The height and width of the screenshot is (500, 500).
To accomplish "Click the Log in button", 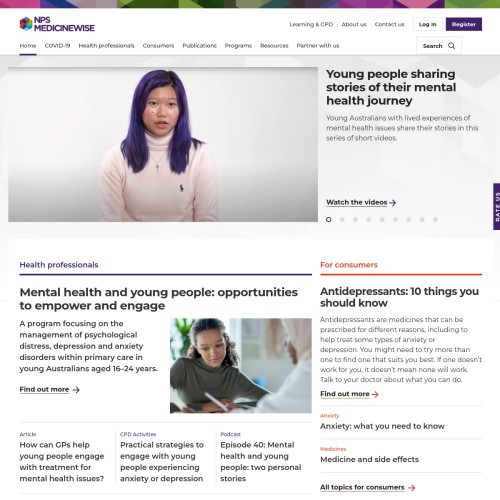I will [428, 24].
